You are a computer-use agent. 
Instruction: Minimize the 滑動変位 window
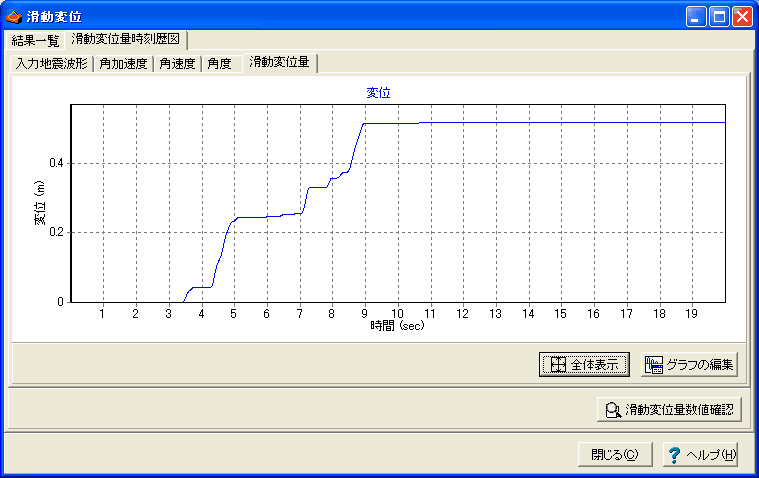click(x=696, y=17)
